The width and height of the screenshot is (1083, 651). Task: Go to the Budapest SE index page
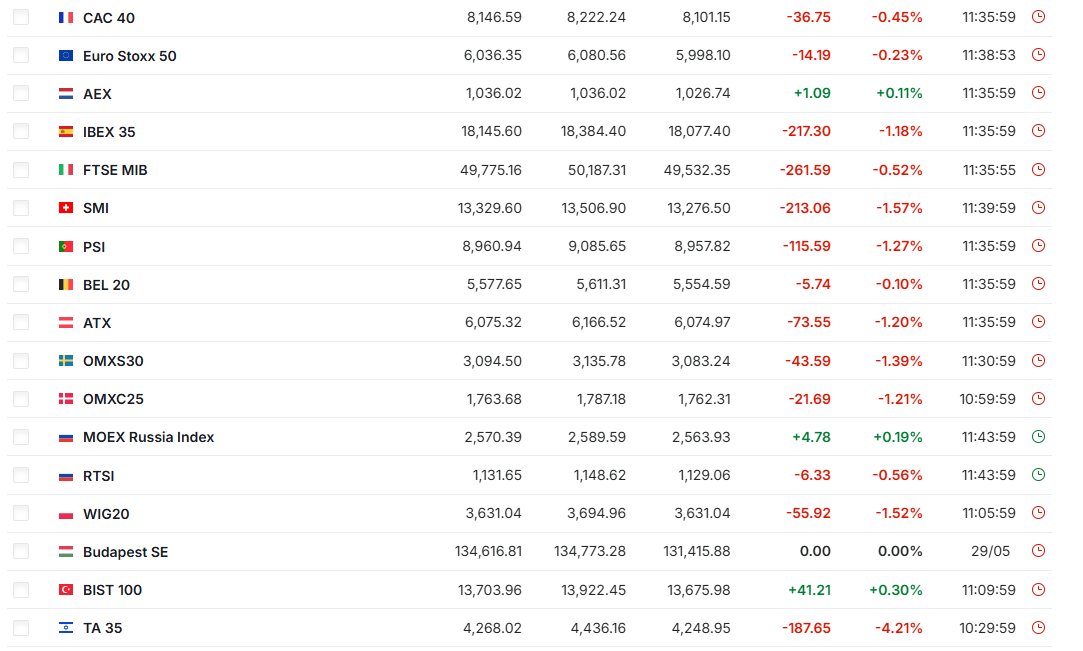(x=126, y=552)
